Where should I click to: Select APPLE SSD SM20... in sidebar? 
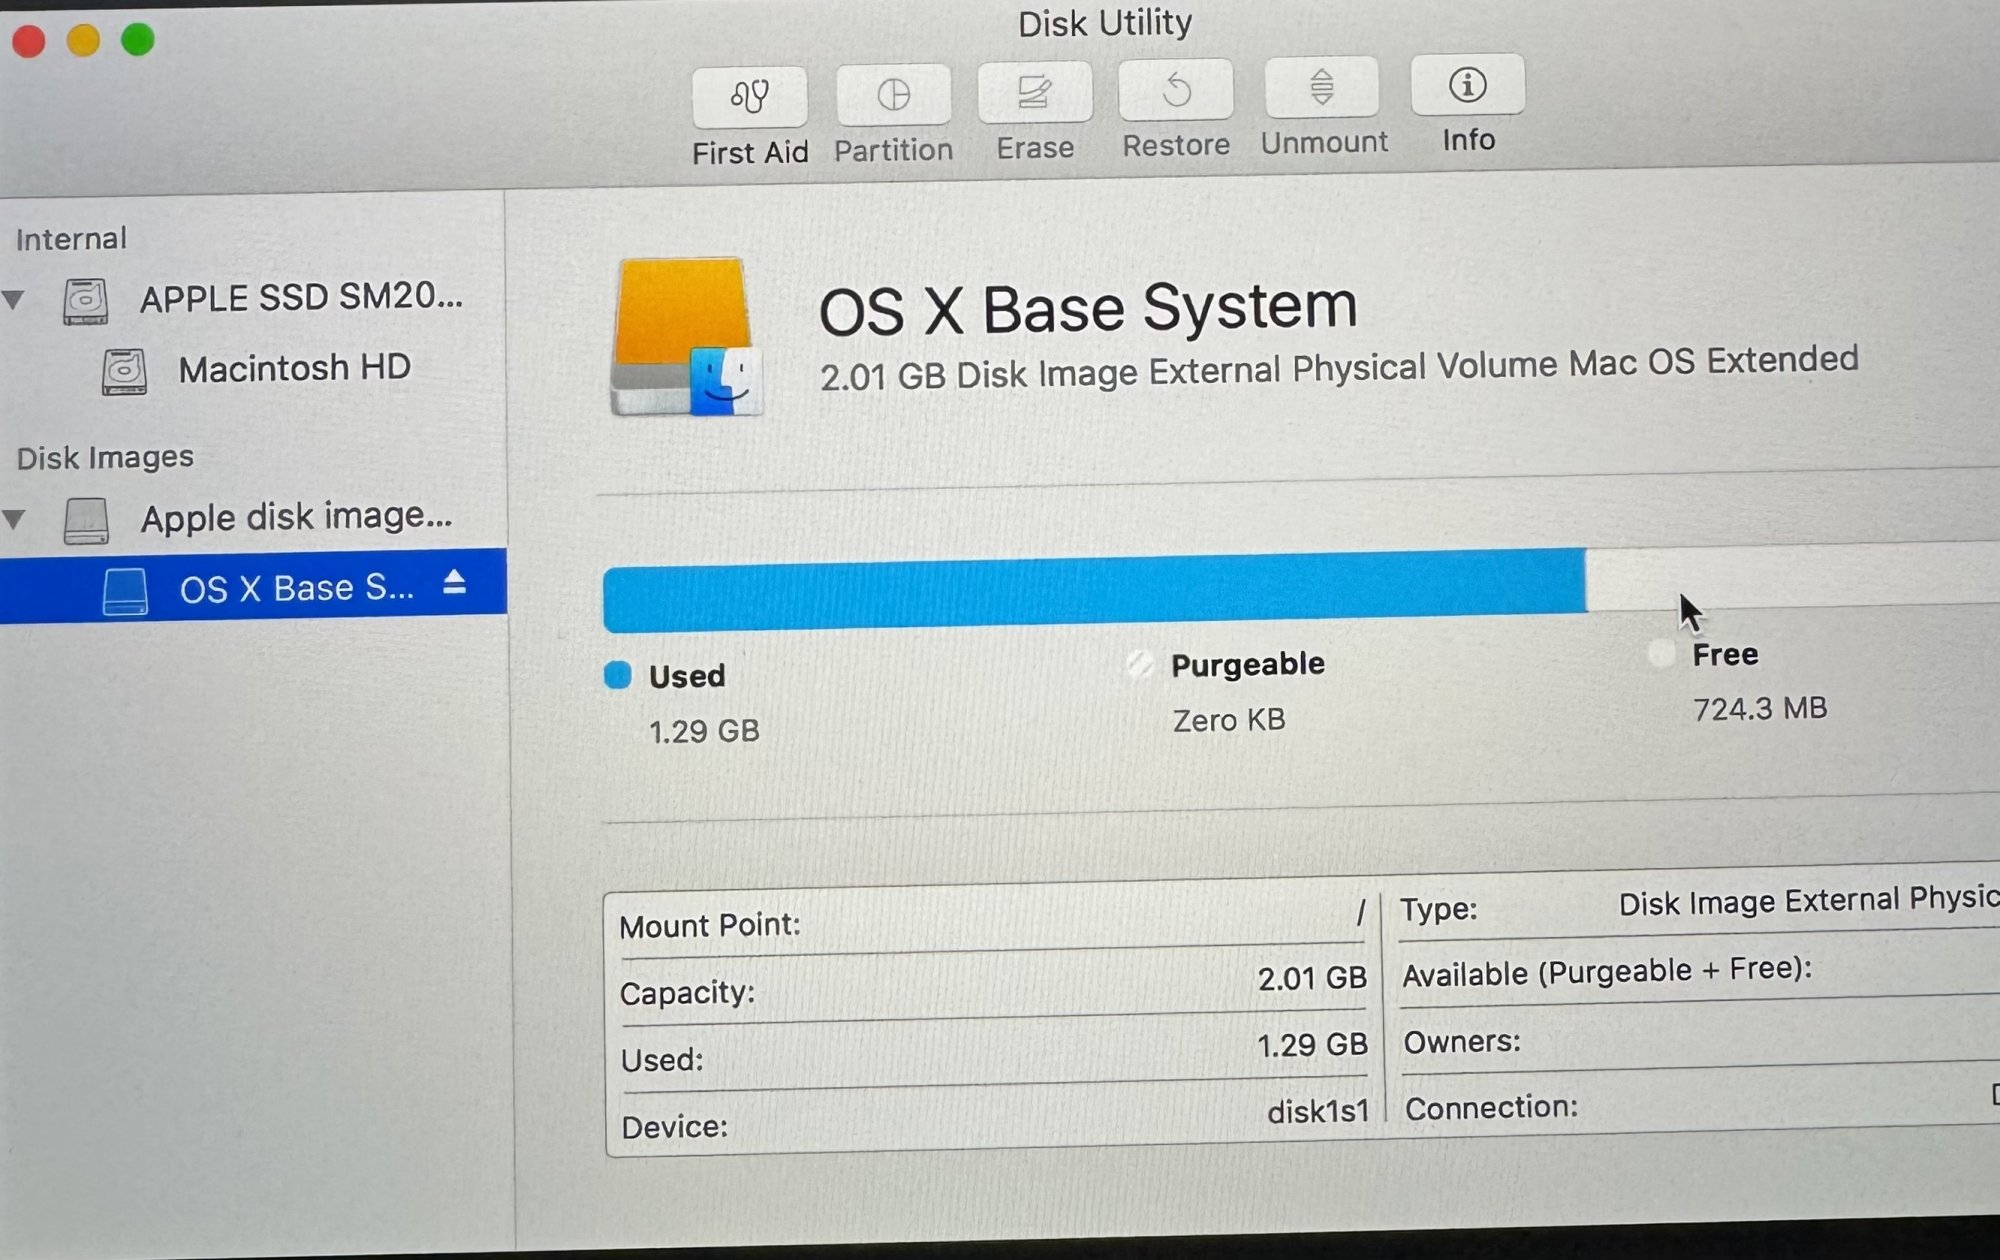301,298
